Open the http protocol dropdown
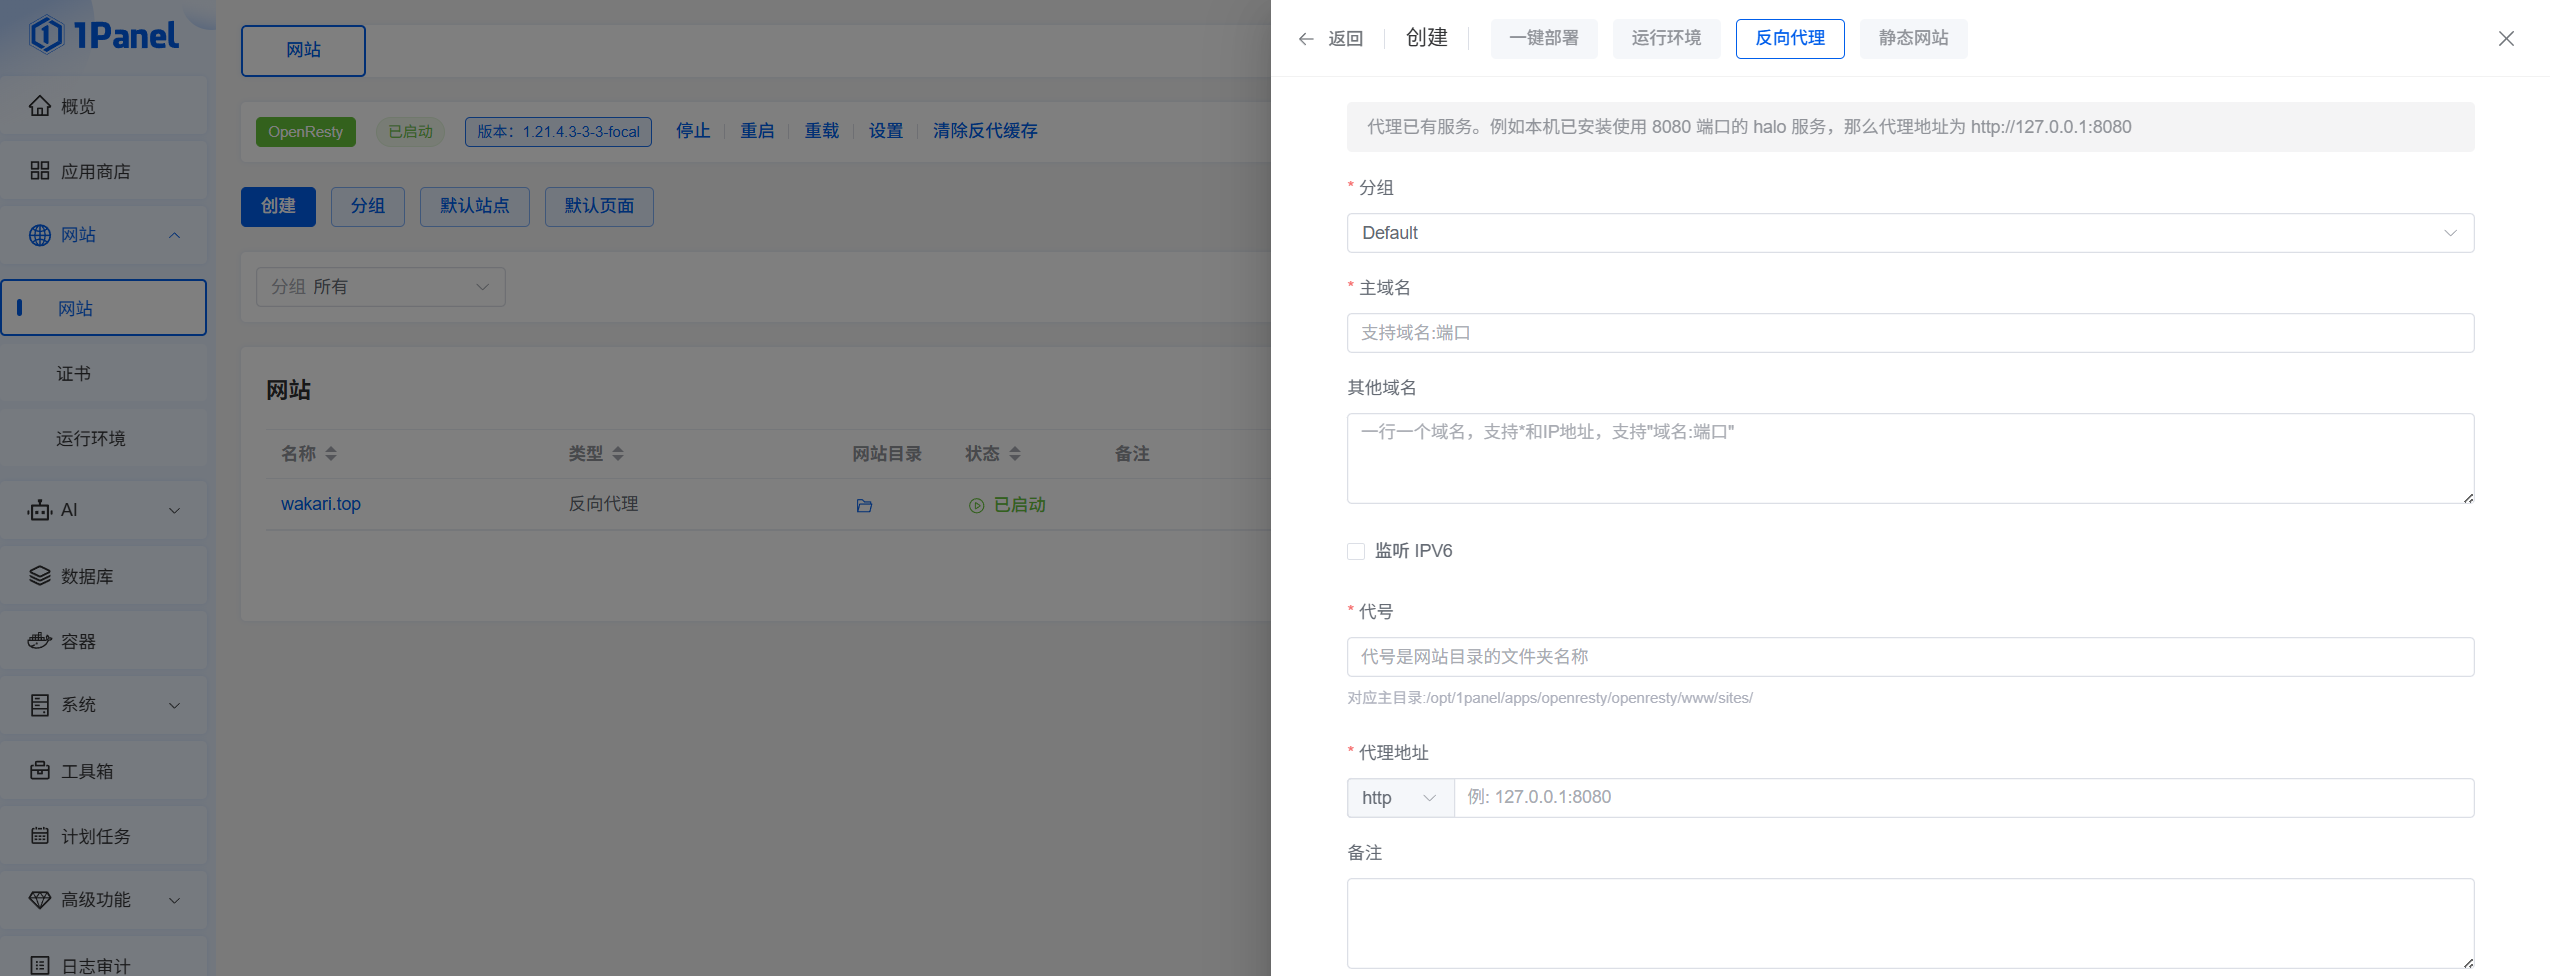 point(1399,798)
